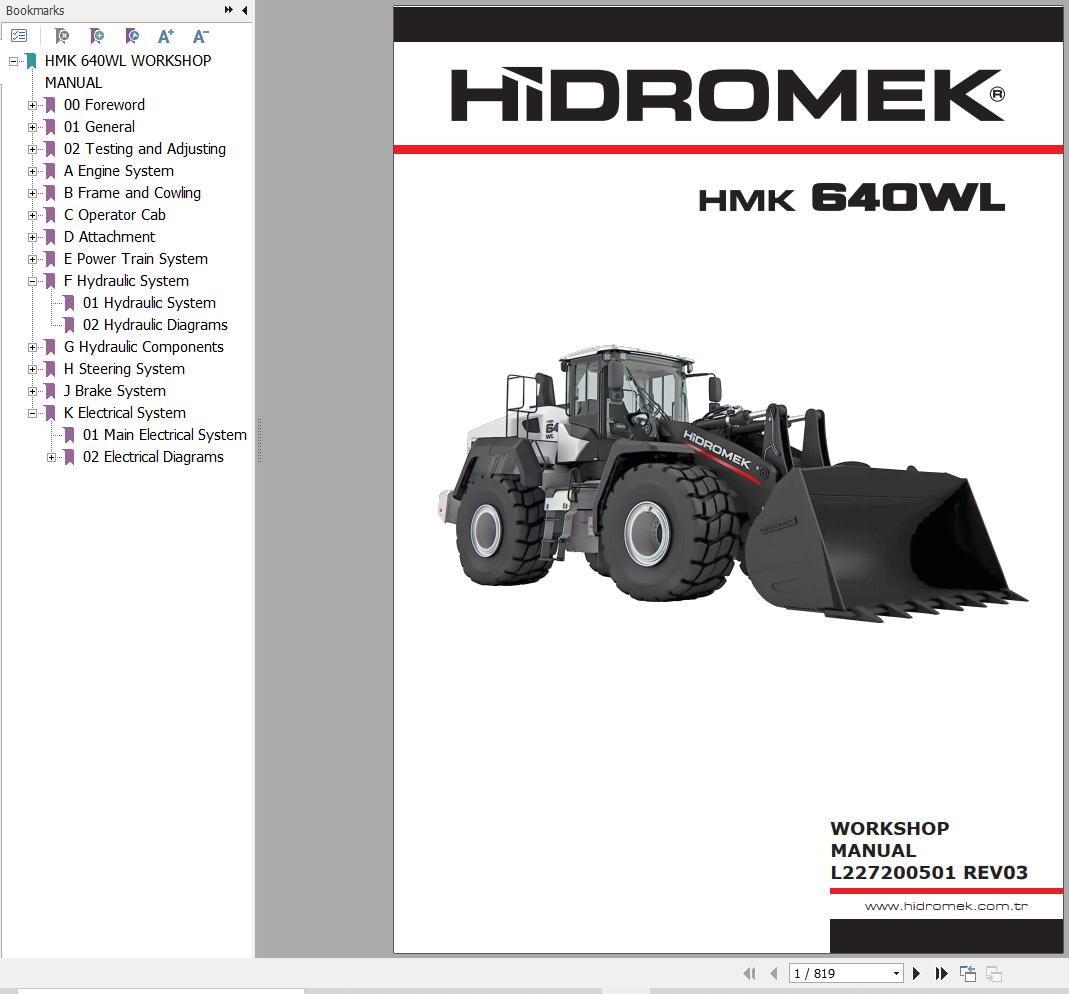Select the A Engine System bookmark

(x=119, y=170)
